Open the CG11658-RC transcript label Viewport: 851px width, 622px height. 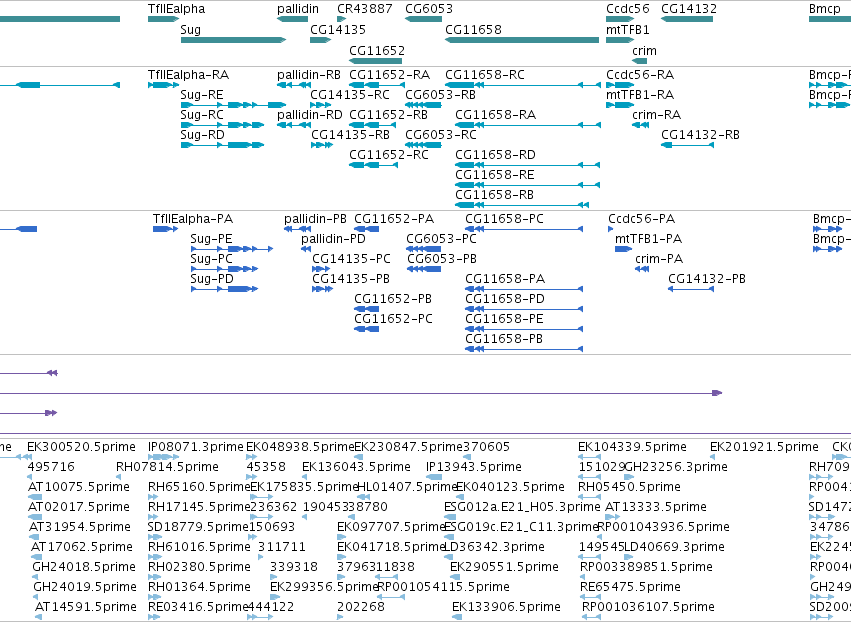coord(485,74)
